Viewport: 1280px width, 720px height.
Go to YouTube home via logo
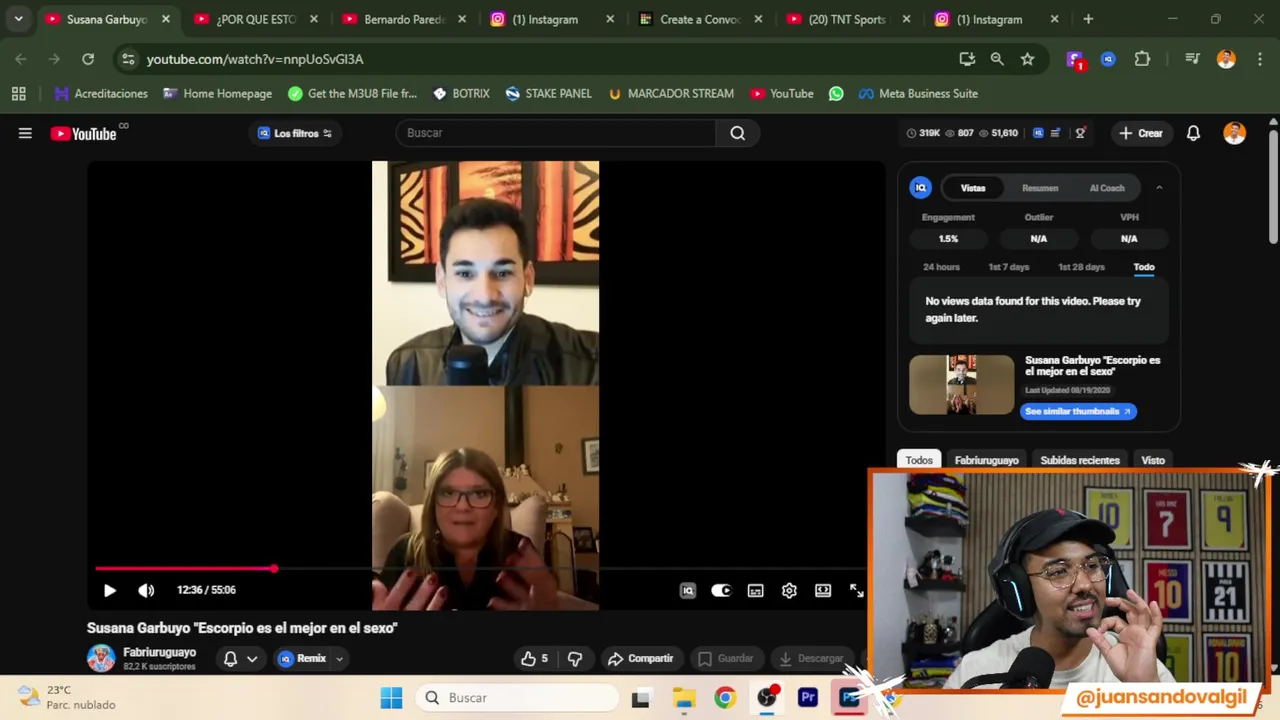(84, 133)
